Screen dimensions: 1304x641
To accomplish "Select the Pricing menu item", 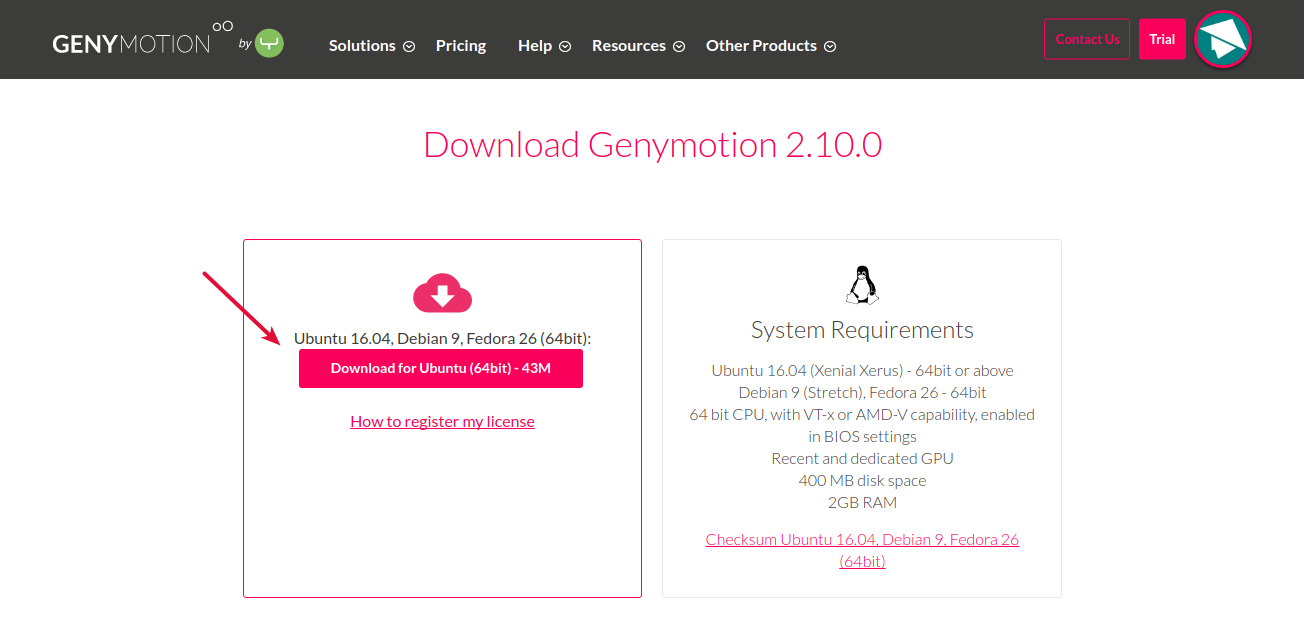I will (x=460, y=45).
